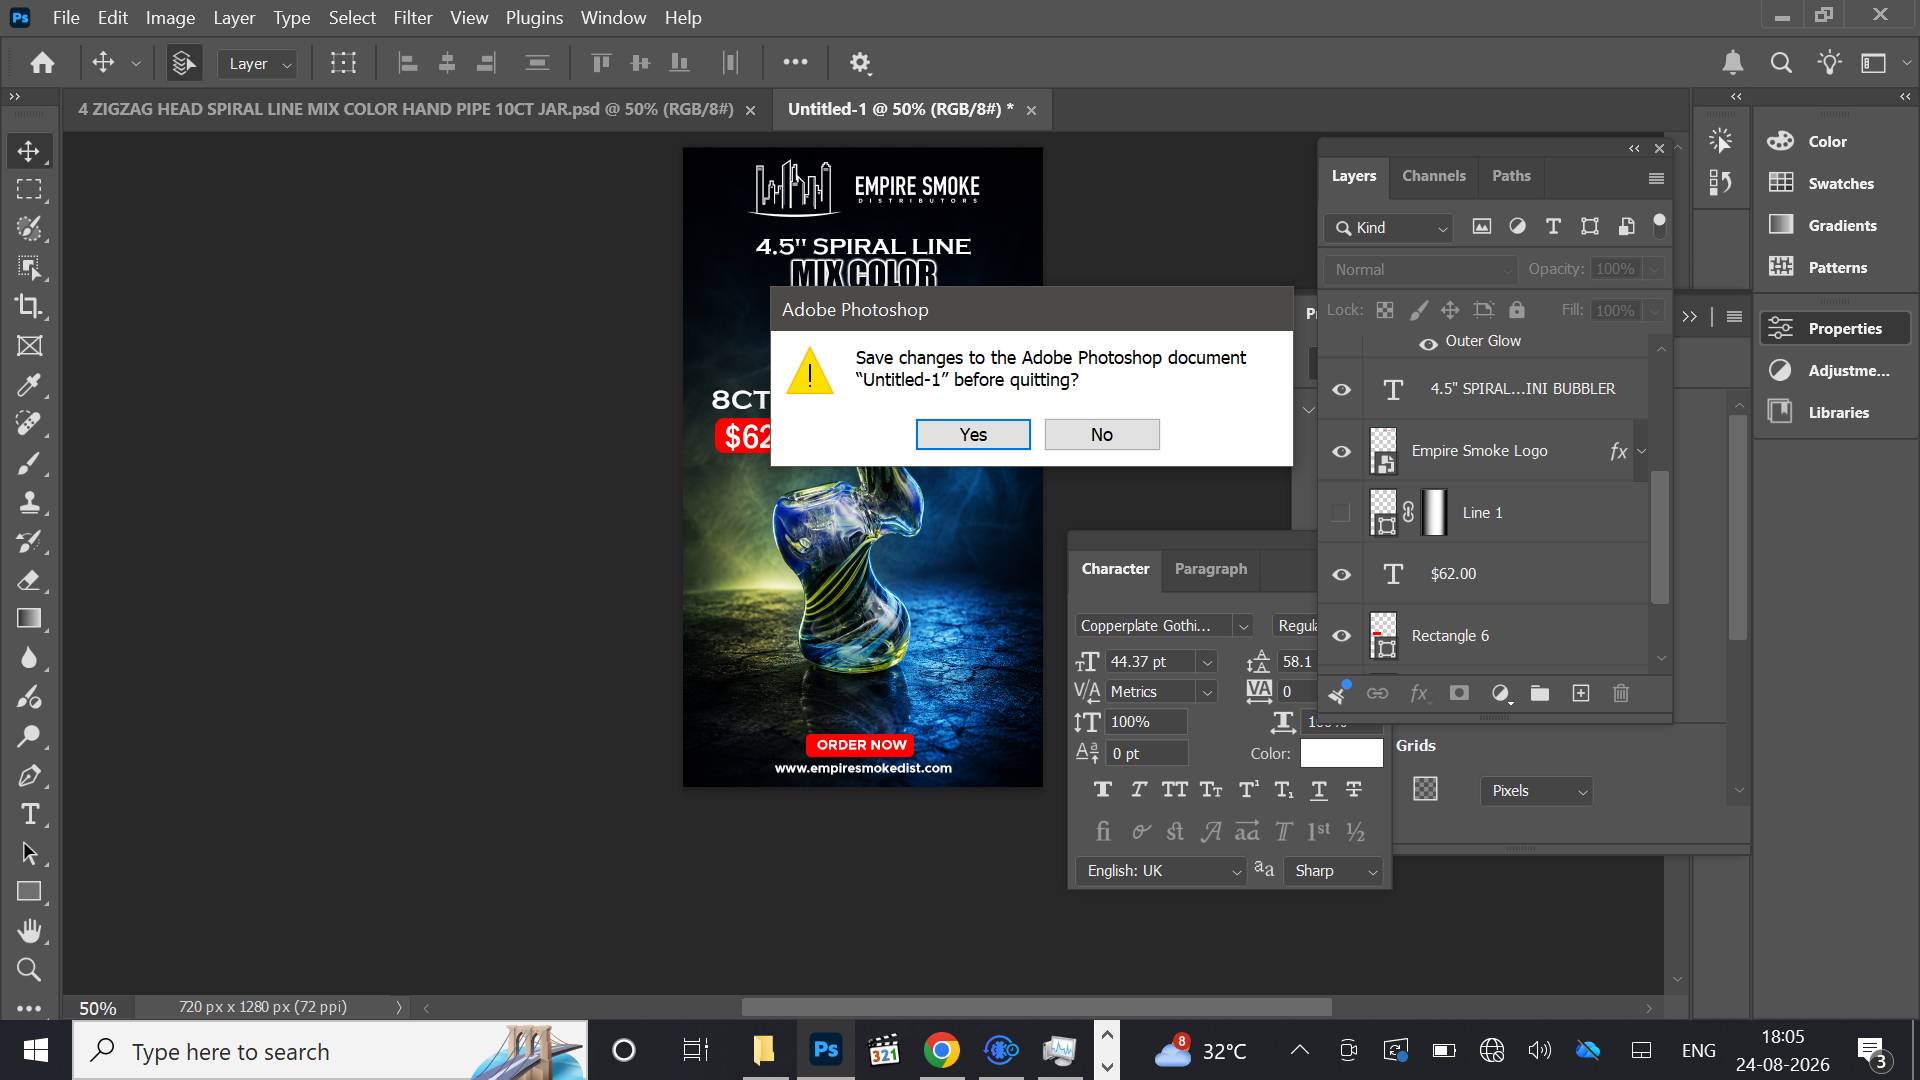This screenshot has width=1920, height=1080.
Task: Delete layer using trash icon
Action: click(1621, 693)
